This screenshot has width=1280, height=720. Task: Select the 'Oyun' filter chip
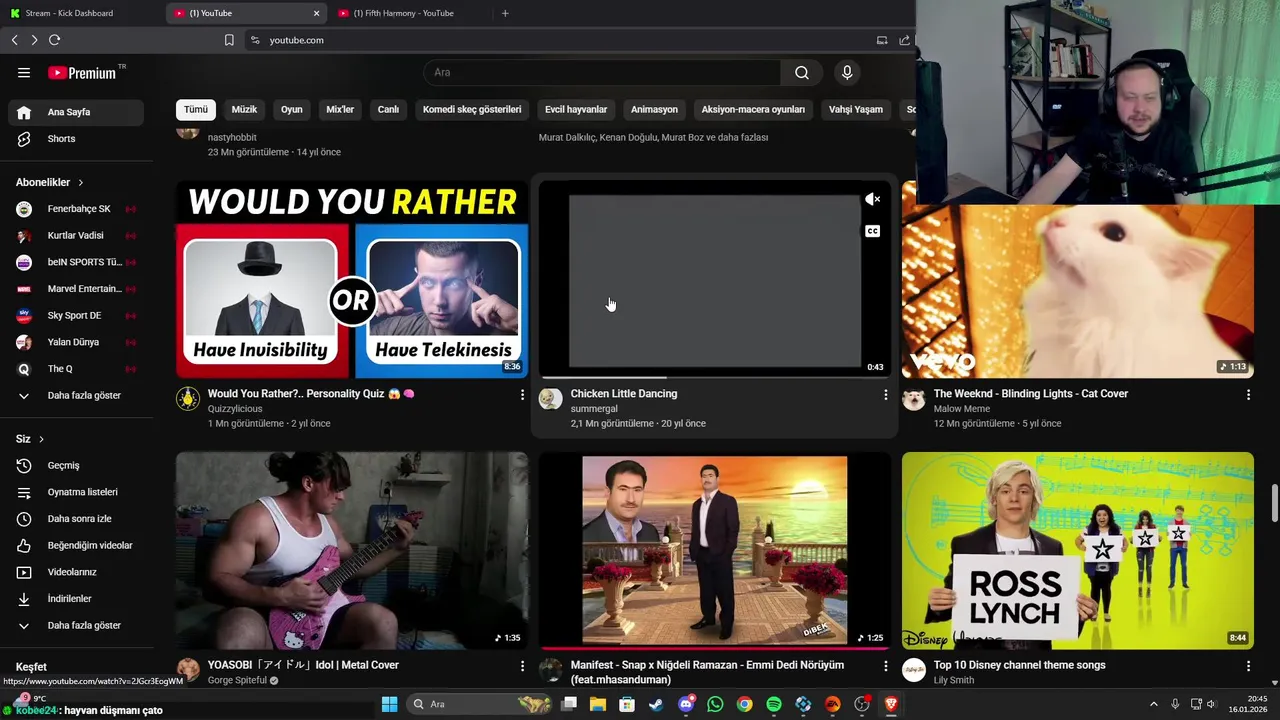(x=291, y=109)
